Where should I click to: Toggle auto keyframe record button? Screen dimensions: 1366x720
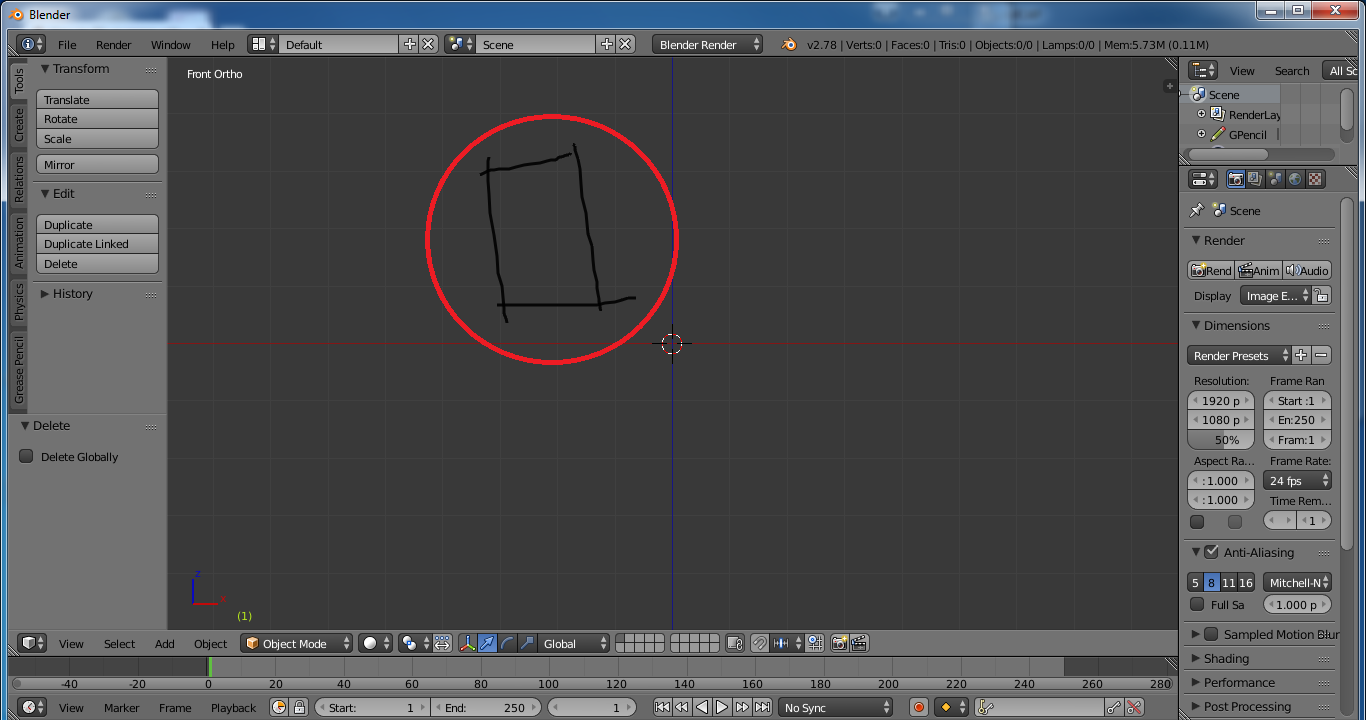pyautogui.click(x=919, y=707)
